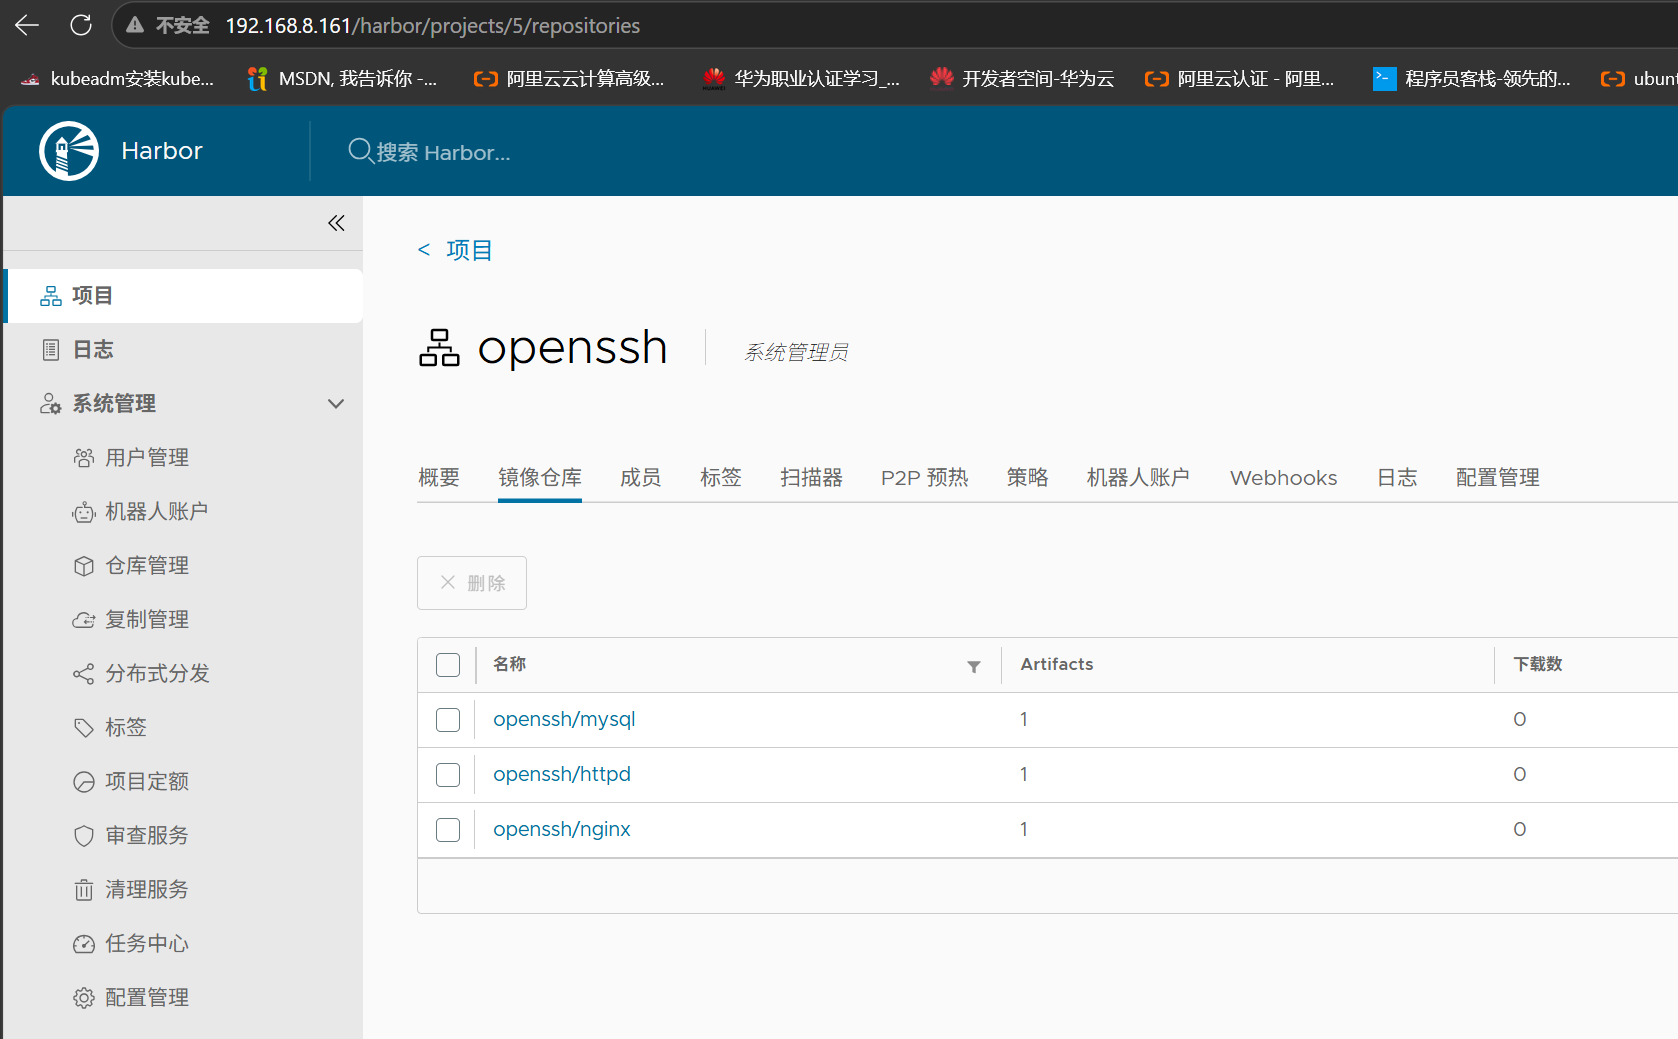Click the 搜索 Harbor search field
The width and height of the screenshot is (1678, 1039).
click(x=442, y=152)
